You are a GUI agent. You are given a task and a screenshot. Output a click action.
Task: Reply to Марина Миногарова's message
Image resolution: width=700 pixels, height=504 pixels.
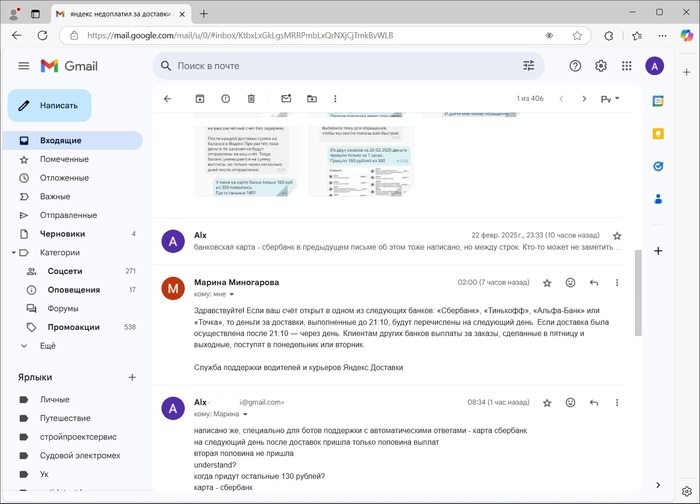594,283
